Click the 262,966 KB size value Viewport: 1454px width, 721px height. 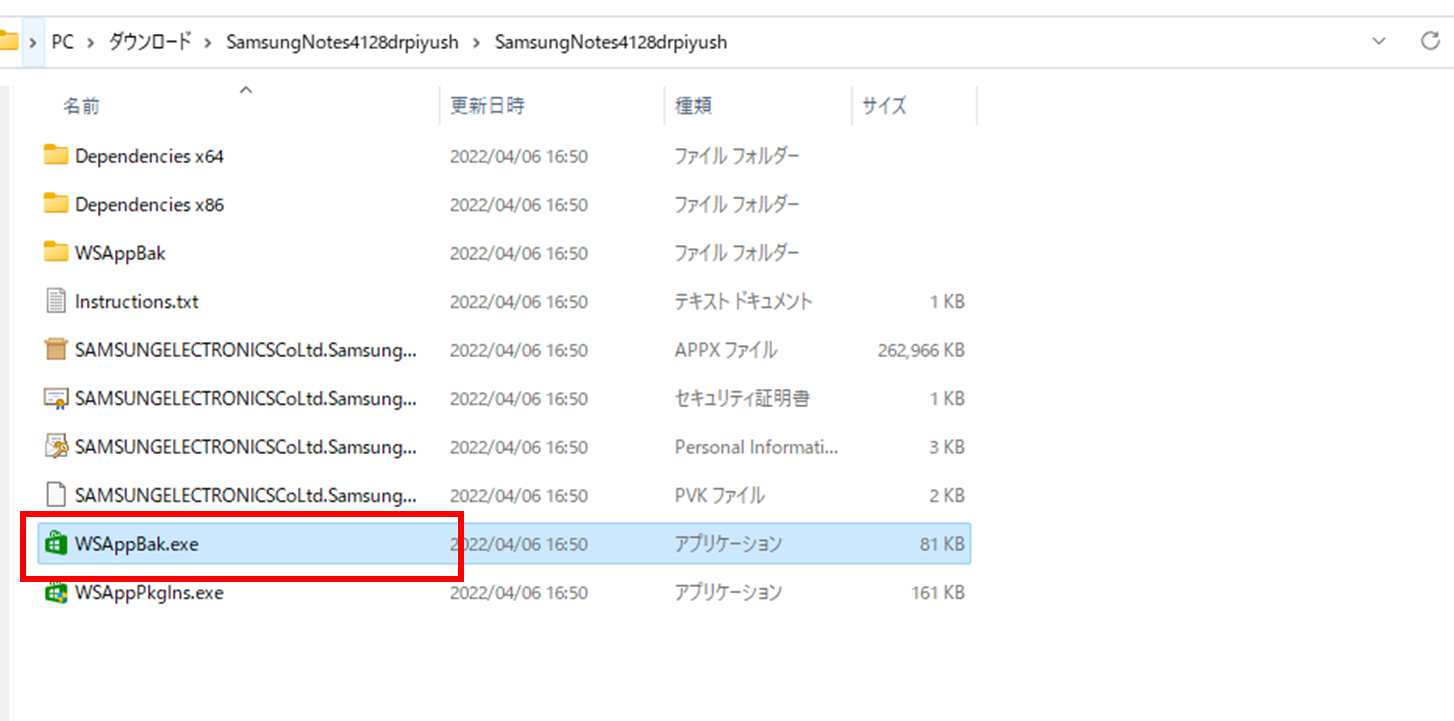921,350
